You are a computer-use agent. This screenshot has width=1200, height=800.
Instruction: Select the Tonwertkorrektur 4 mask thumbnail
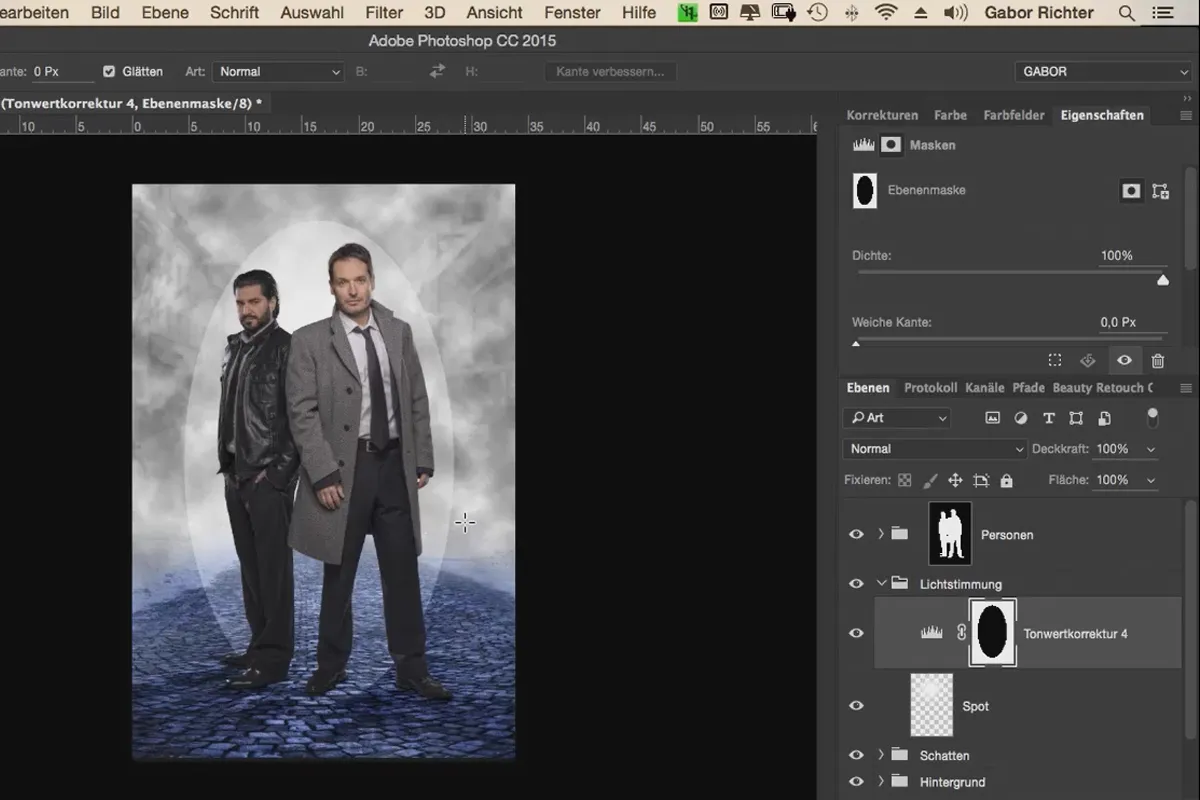click(x=992, y=633)
